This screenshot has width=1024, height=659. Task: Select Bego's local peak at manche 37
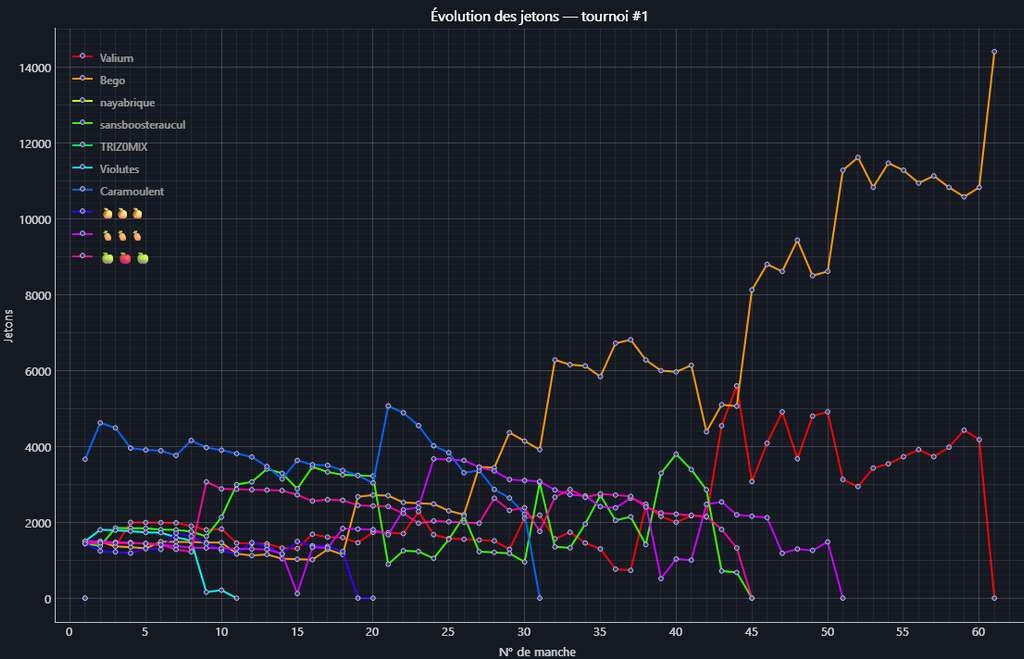click(630, 340)
